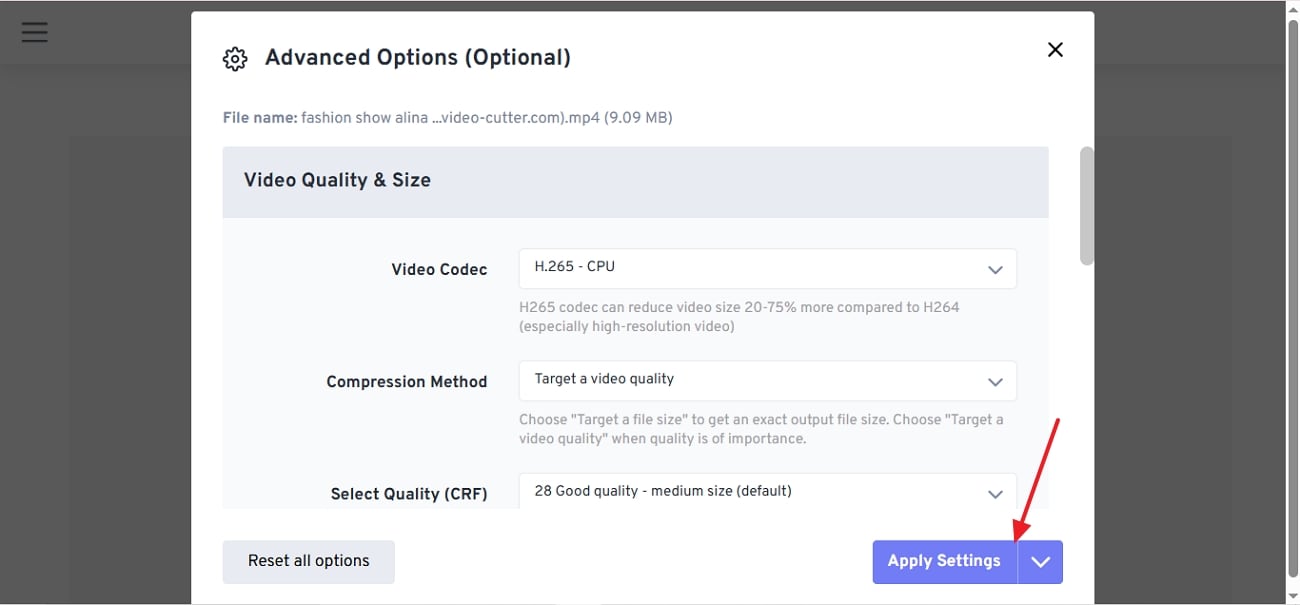Open the Video Codec selection box

[x=767, y=268]
